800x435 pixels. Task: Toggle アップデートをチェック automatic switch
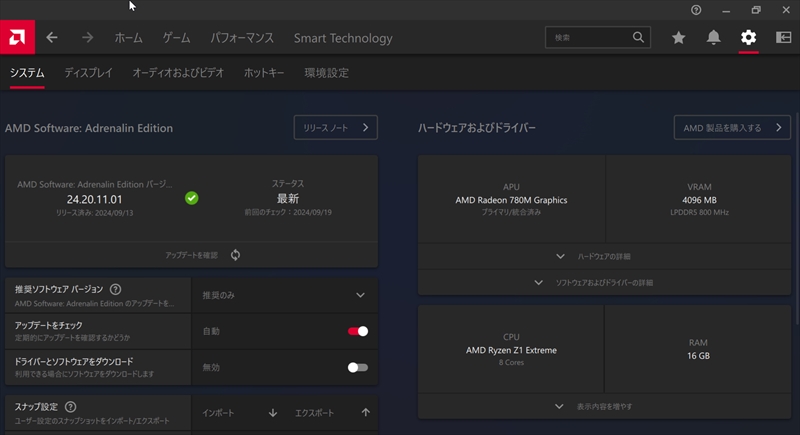coord(358,331)
